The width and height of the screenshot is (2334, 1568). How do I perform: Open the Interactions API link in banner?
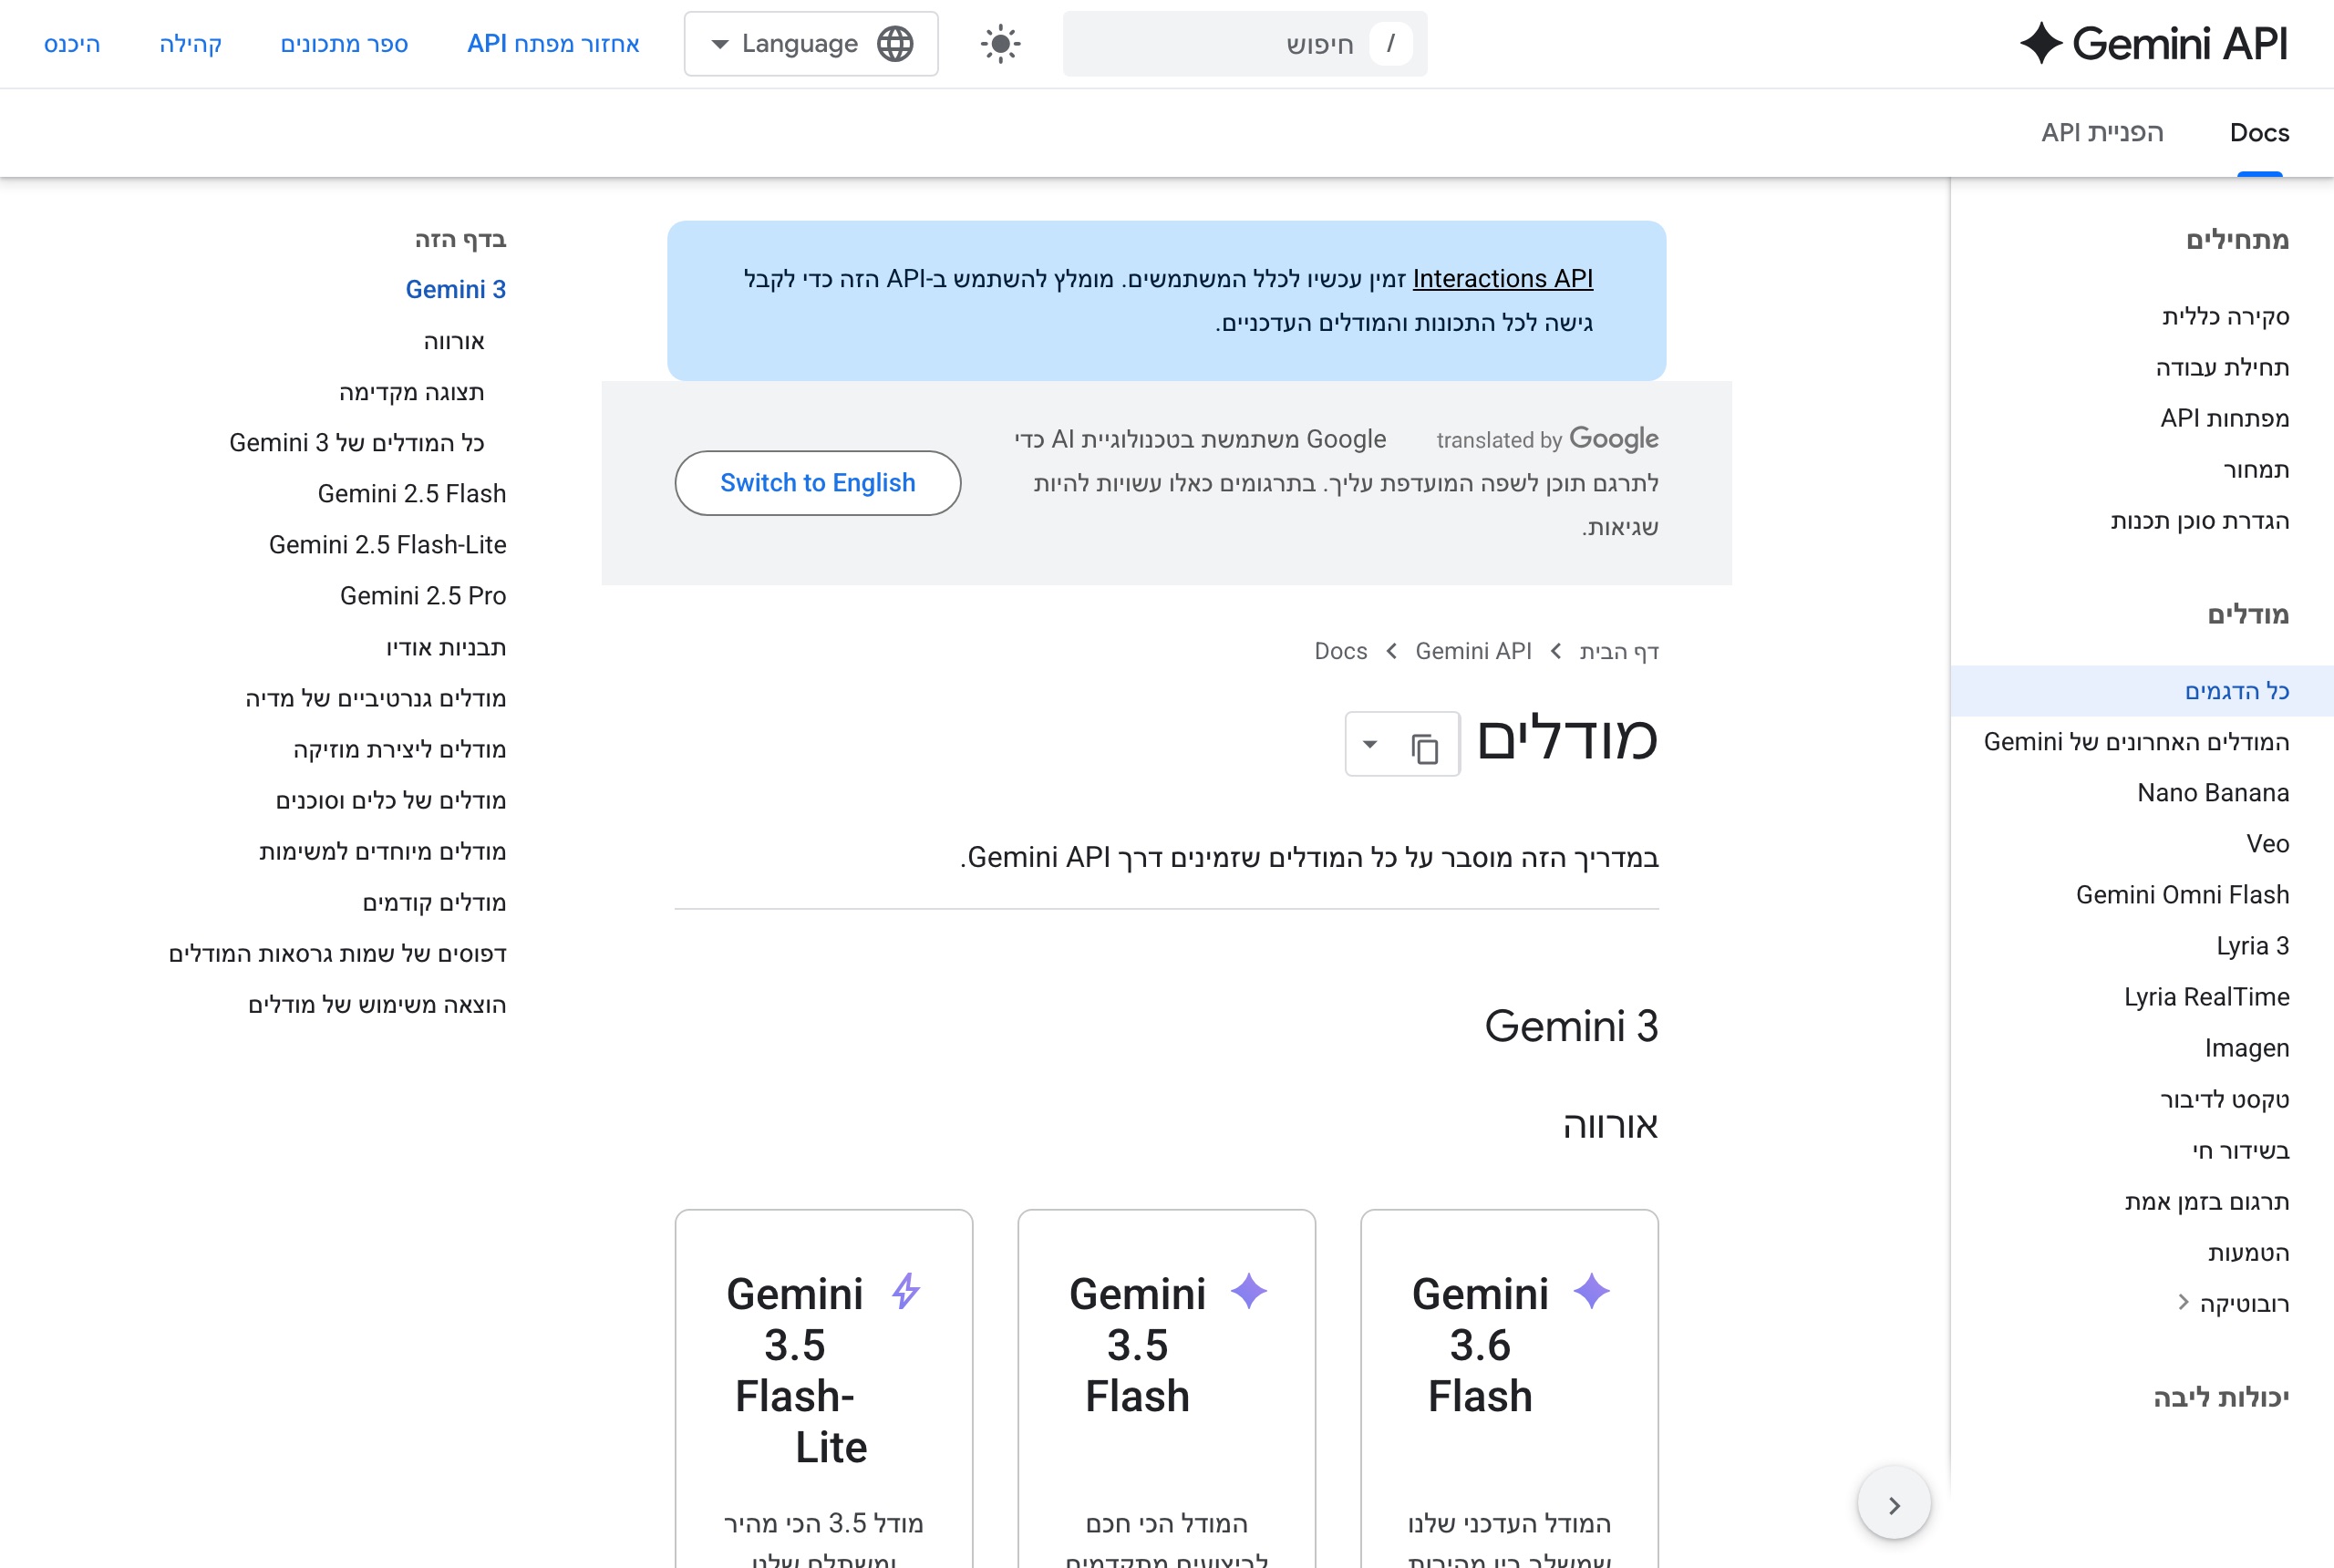coord(1502,278)
